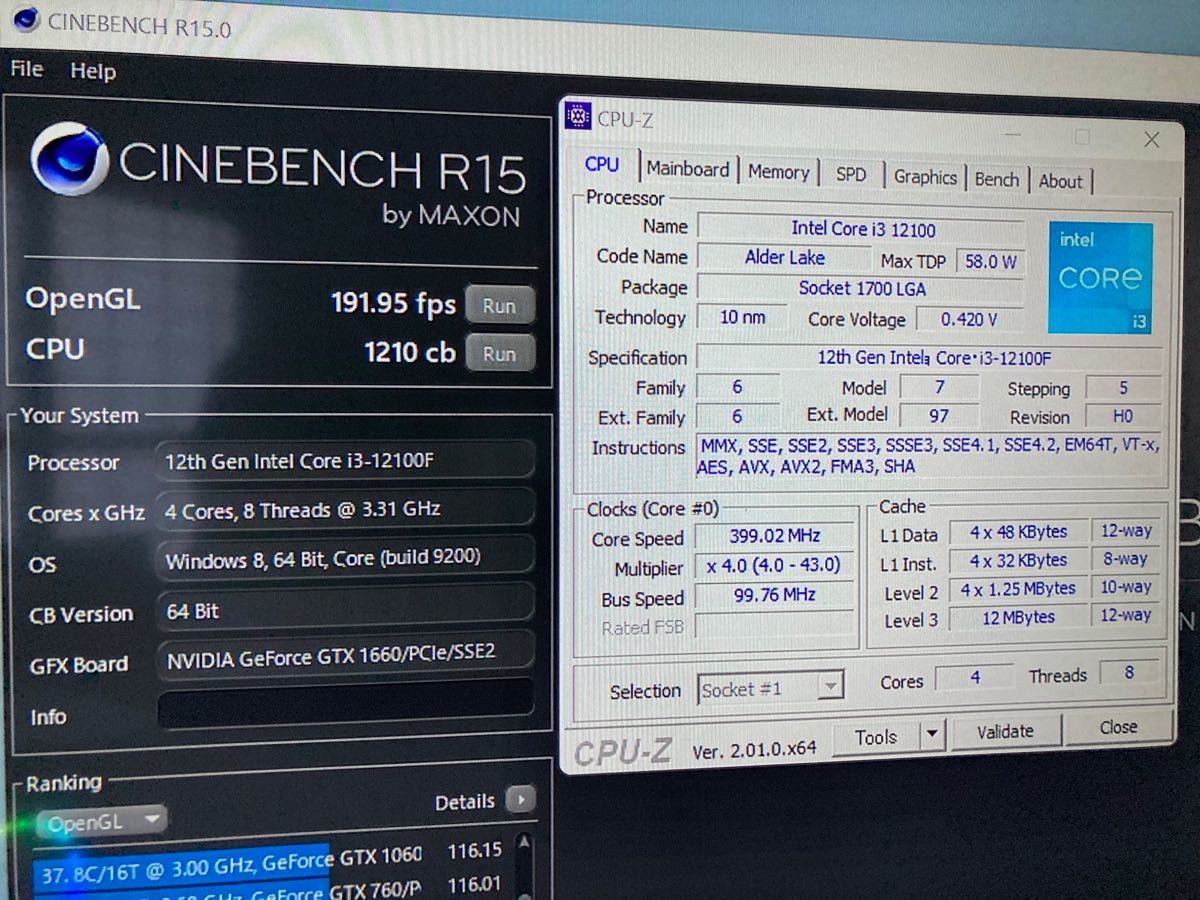Click the Bus Speed value 99.76 MHz

775,595
